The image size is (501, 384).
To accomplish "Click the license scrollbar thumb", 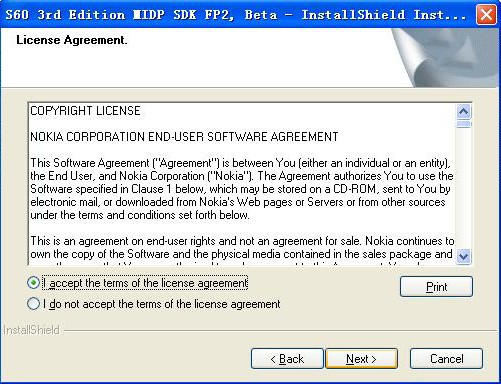I will pyautogui.click(x=463, y=124).
